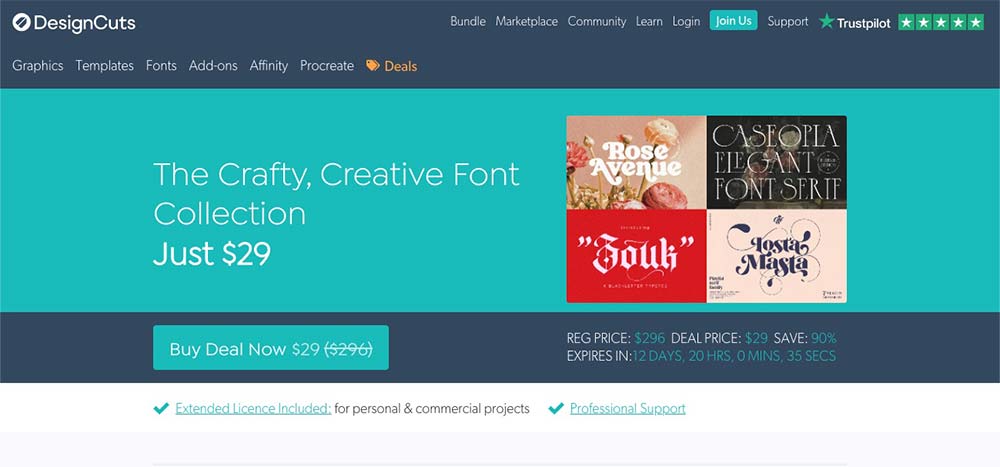Click the orange Deals tag icon
Screen dimensions: 1000x467
(x=372, y=66)
